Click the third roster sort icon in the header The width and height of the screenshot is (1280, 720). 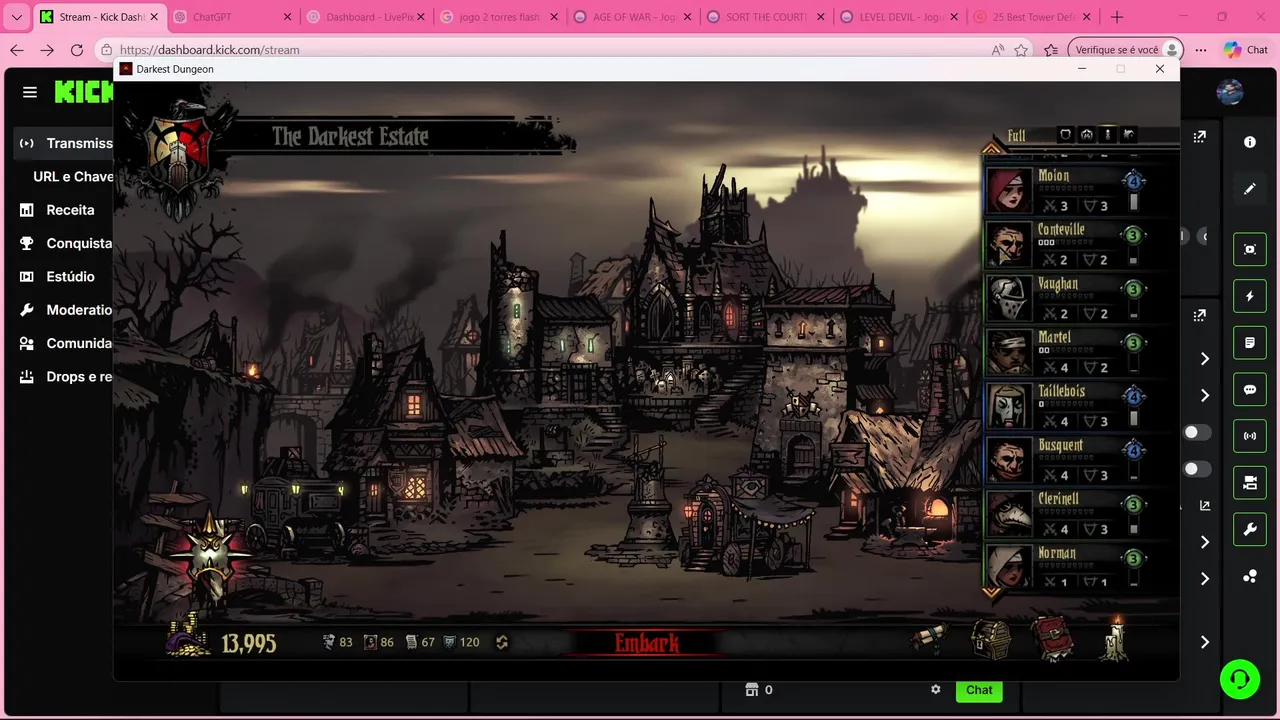tap(1108, 135)
